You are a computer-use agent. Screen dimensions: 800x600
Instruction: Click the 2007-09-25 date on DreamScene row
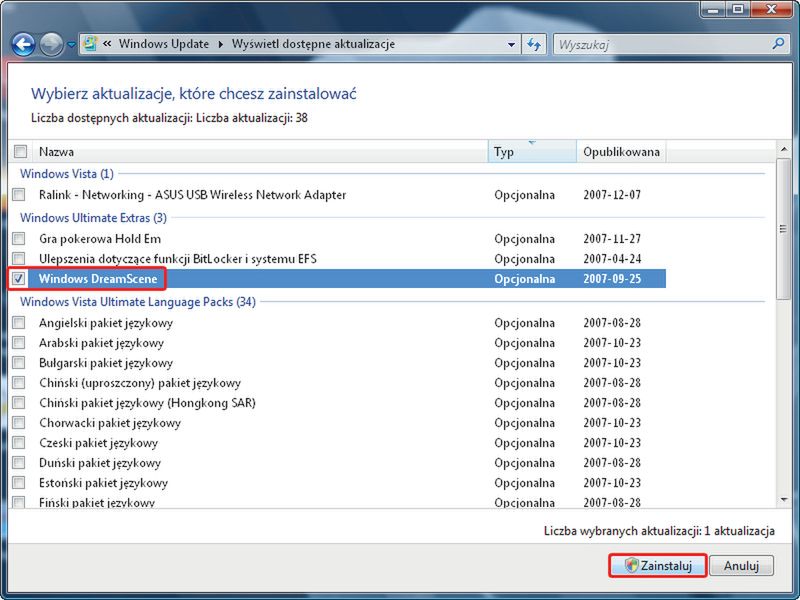tap(612, 279)
